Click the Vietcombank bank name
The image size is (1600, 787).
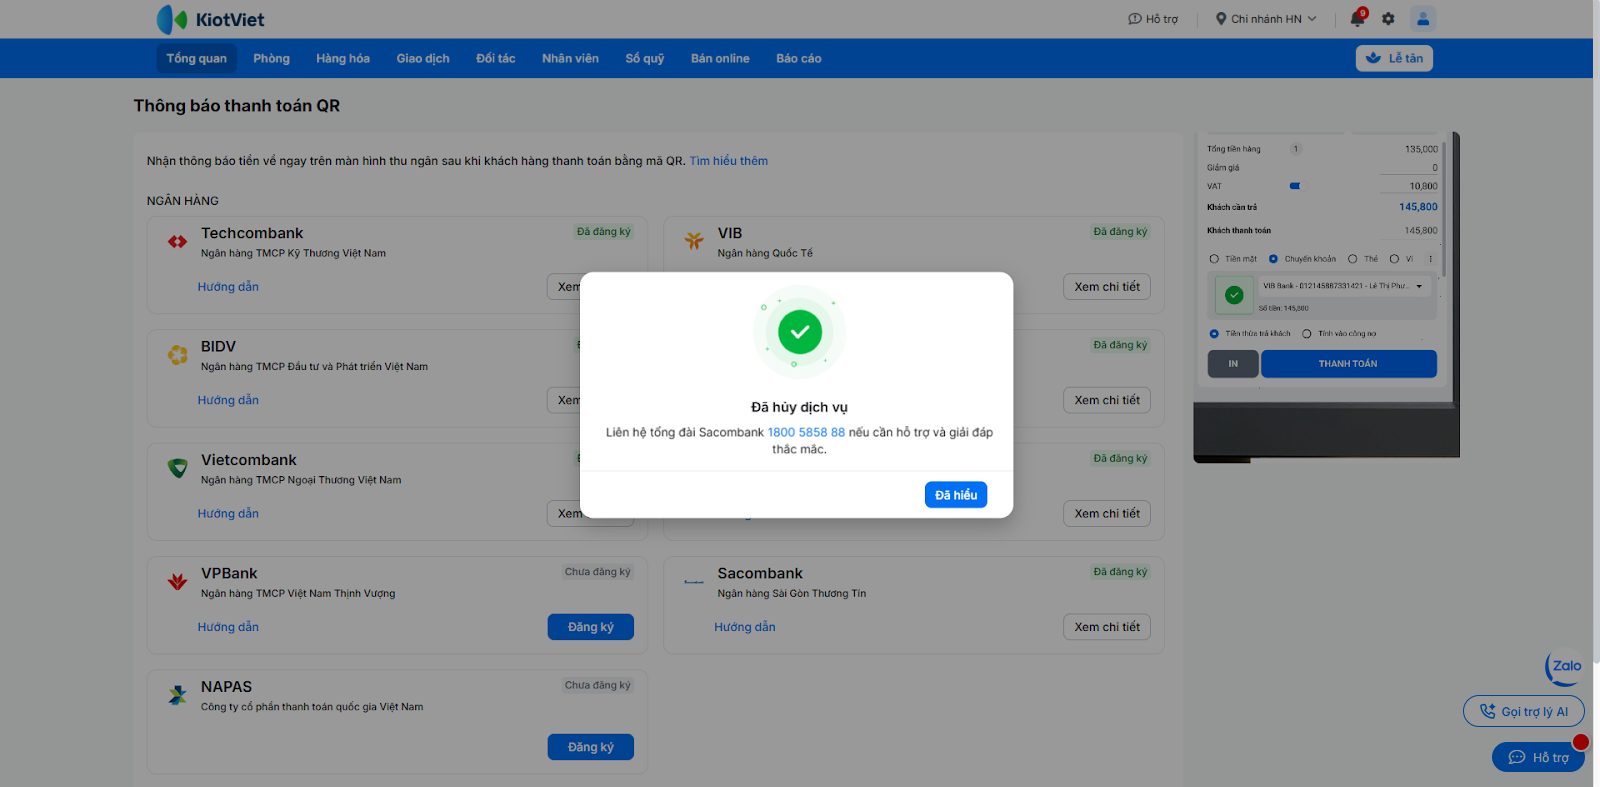tap(249, 460)
